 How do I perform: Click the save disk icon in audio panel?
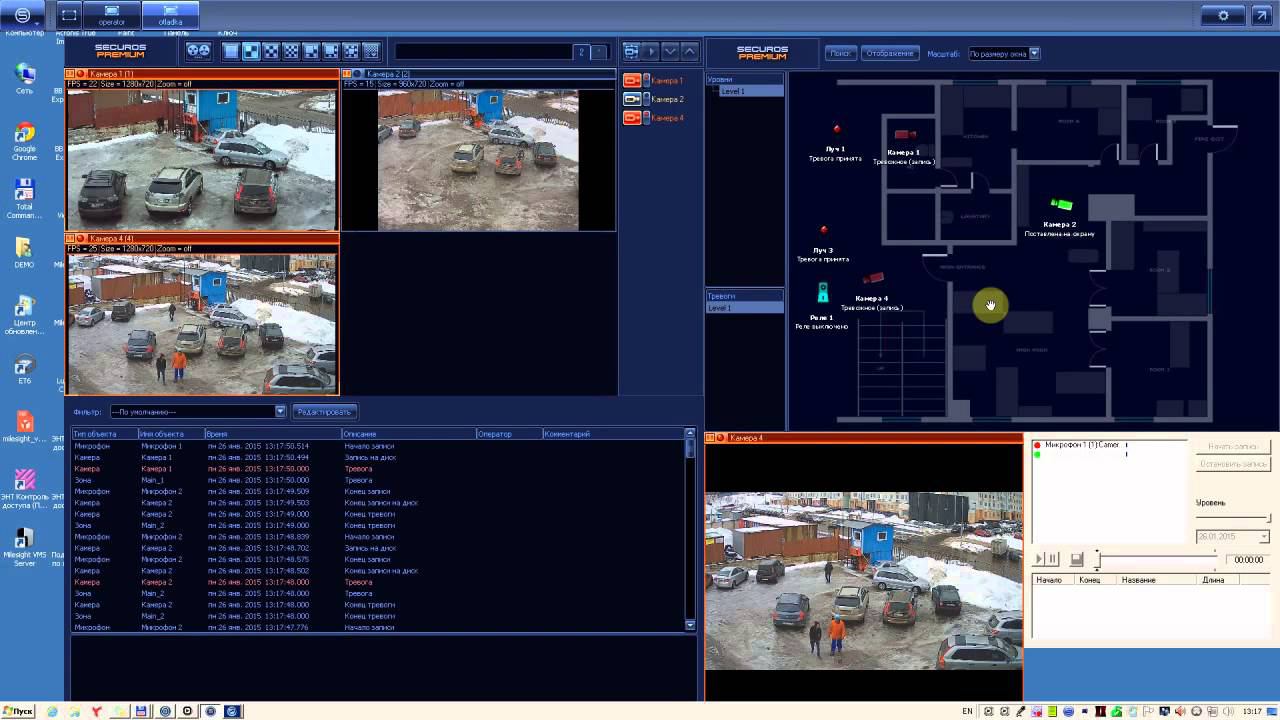(1077, 559)
